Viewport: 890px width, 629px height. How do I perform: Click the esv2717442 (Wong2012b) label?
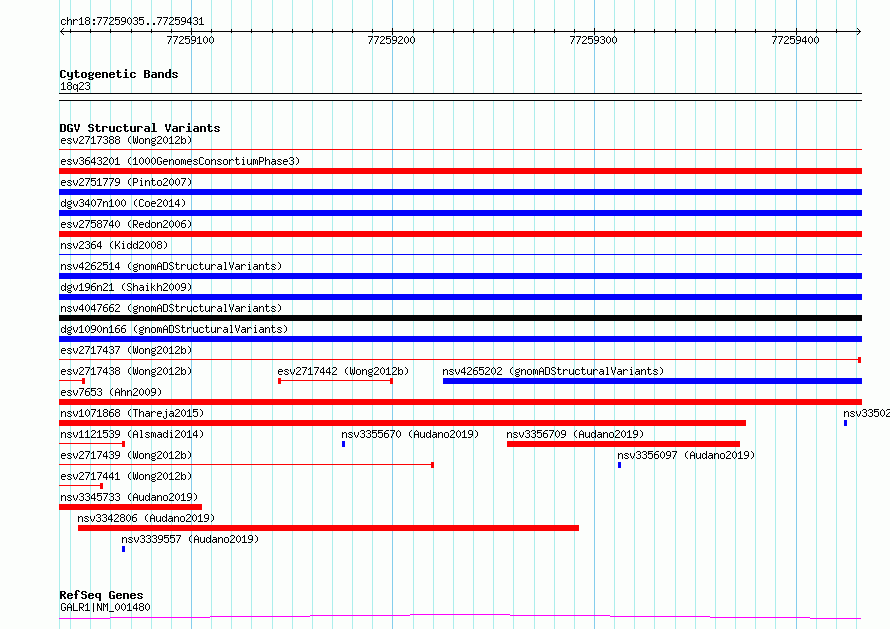point(343,371)
